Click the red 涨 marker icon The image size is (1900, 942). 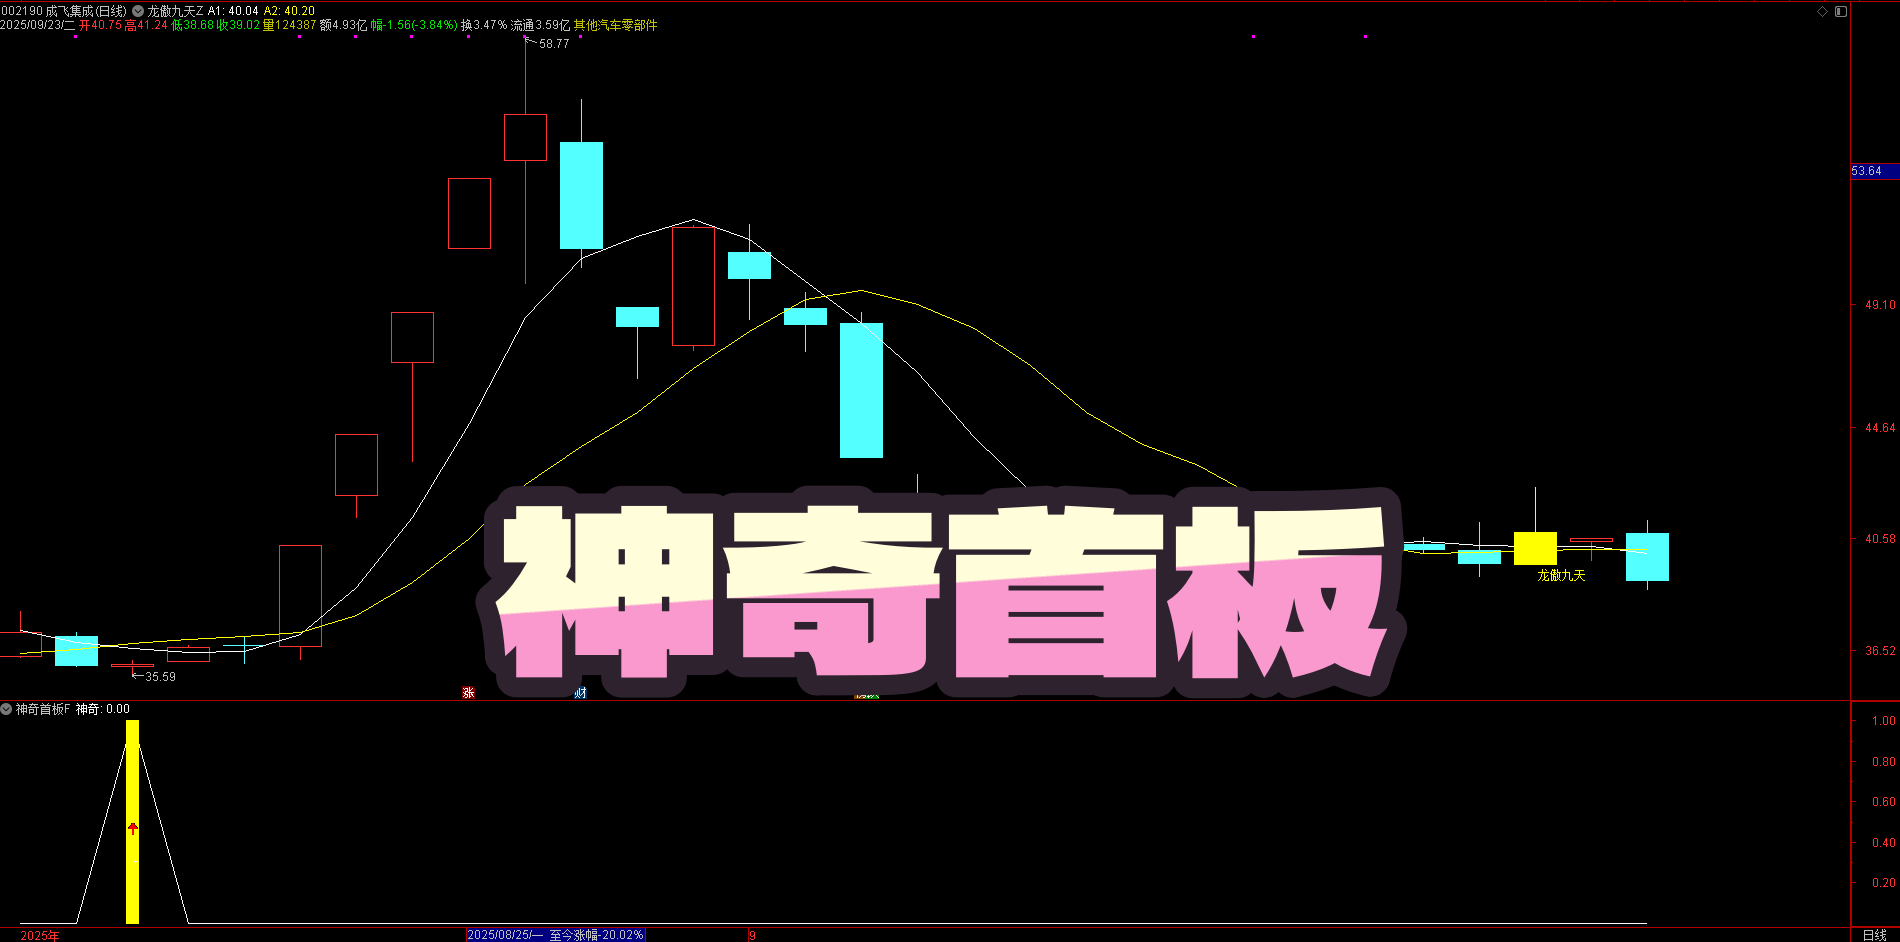[468, 692]
